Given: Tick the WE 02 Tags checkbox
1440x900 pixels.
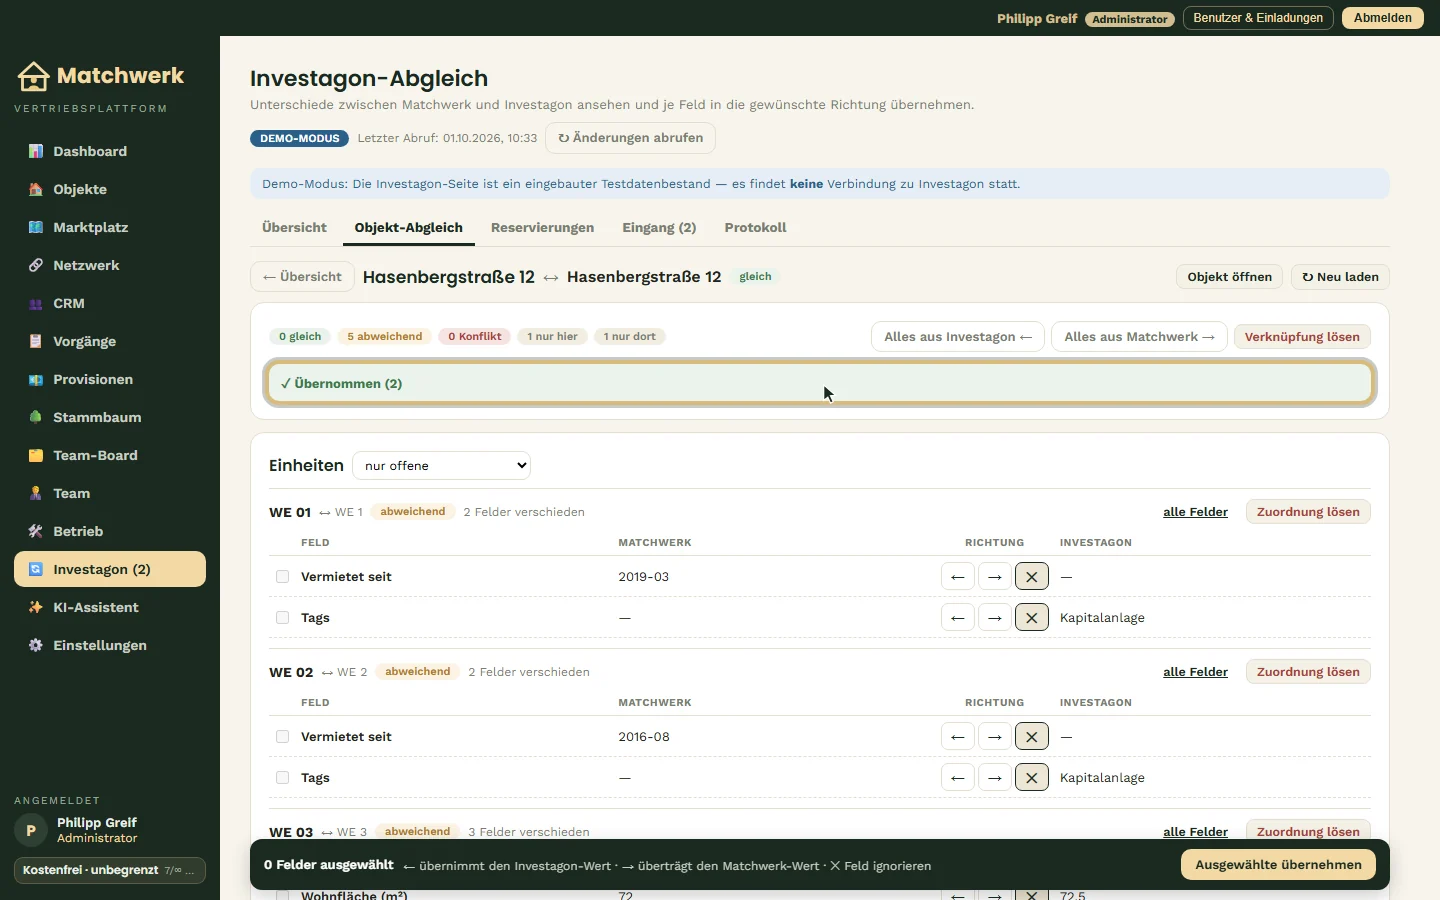Looking at the screenshot, I should [x=283, y=778].
